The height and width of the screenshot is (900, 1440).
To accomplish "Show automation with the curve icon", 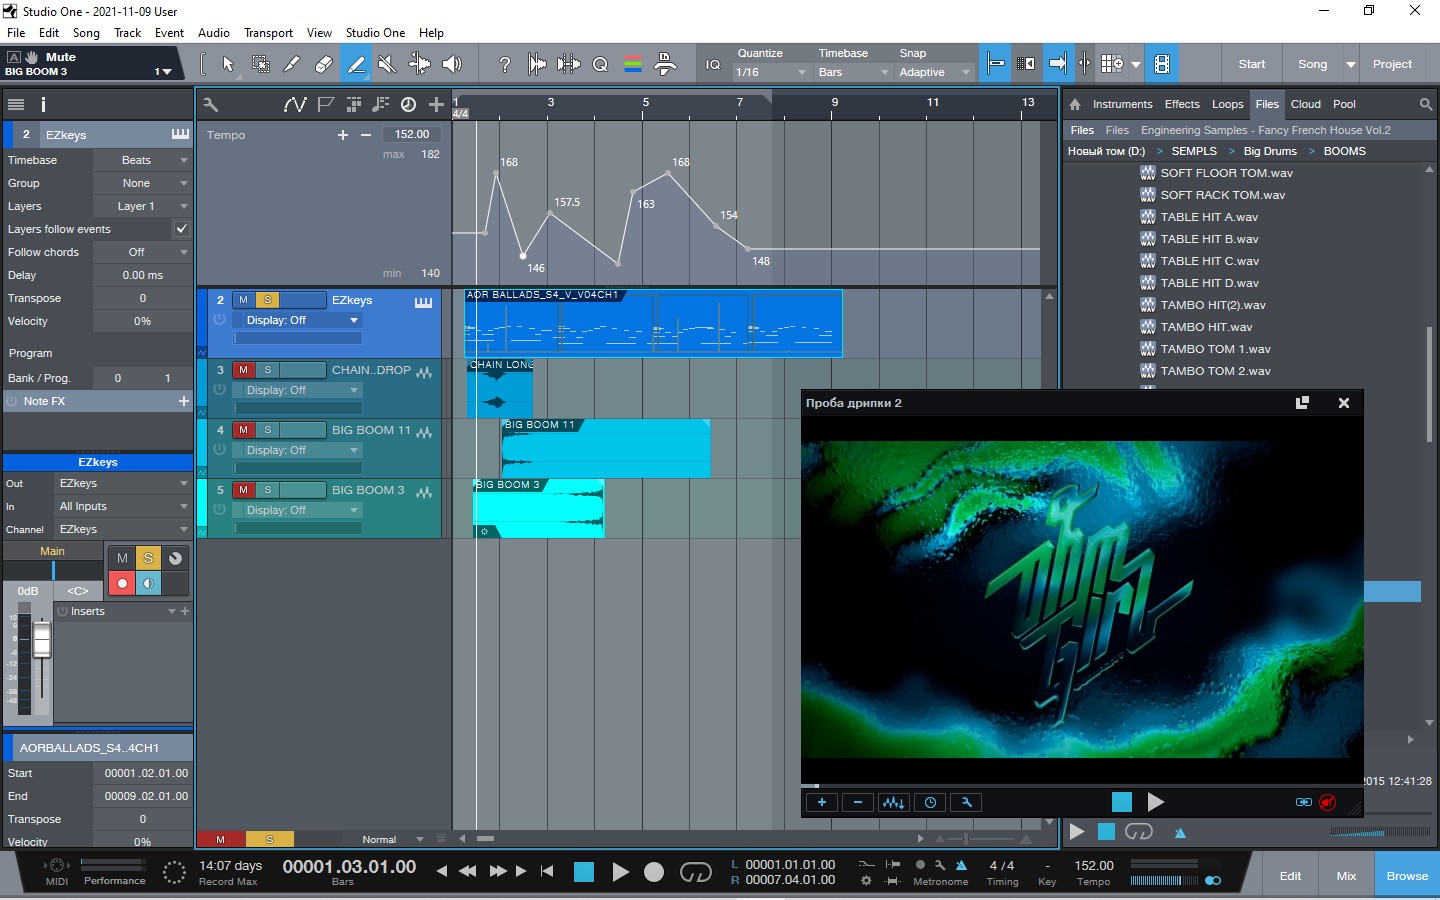I will pos(295,104).
